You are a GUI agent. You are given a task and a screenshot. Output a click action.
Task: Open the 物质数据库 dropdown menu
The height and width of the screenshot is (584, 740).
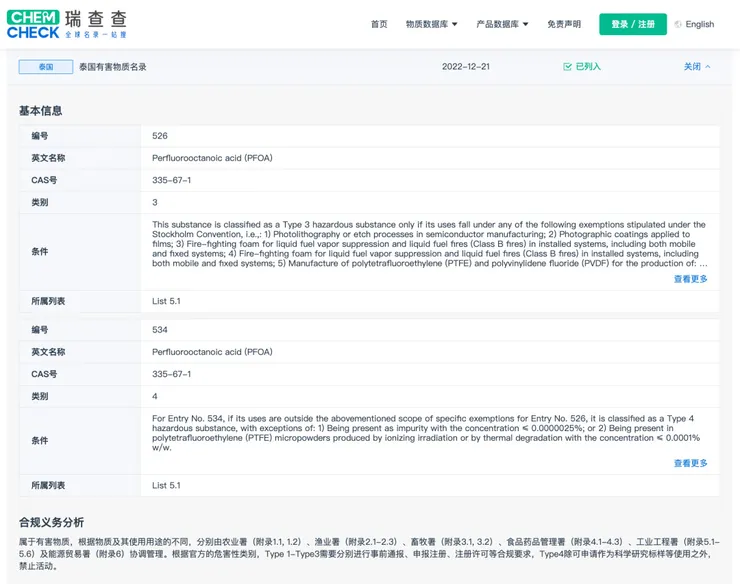[x=431, y=24]
